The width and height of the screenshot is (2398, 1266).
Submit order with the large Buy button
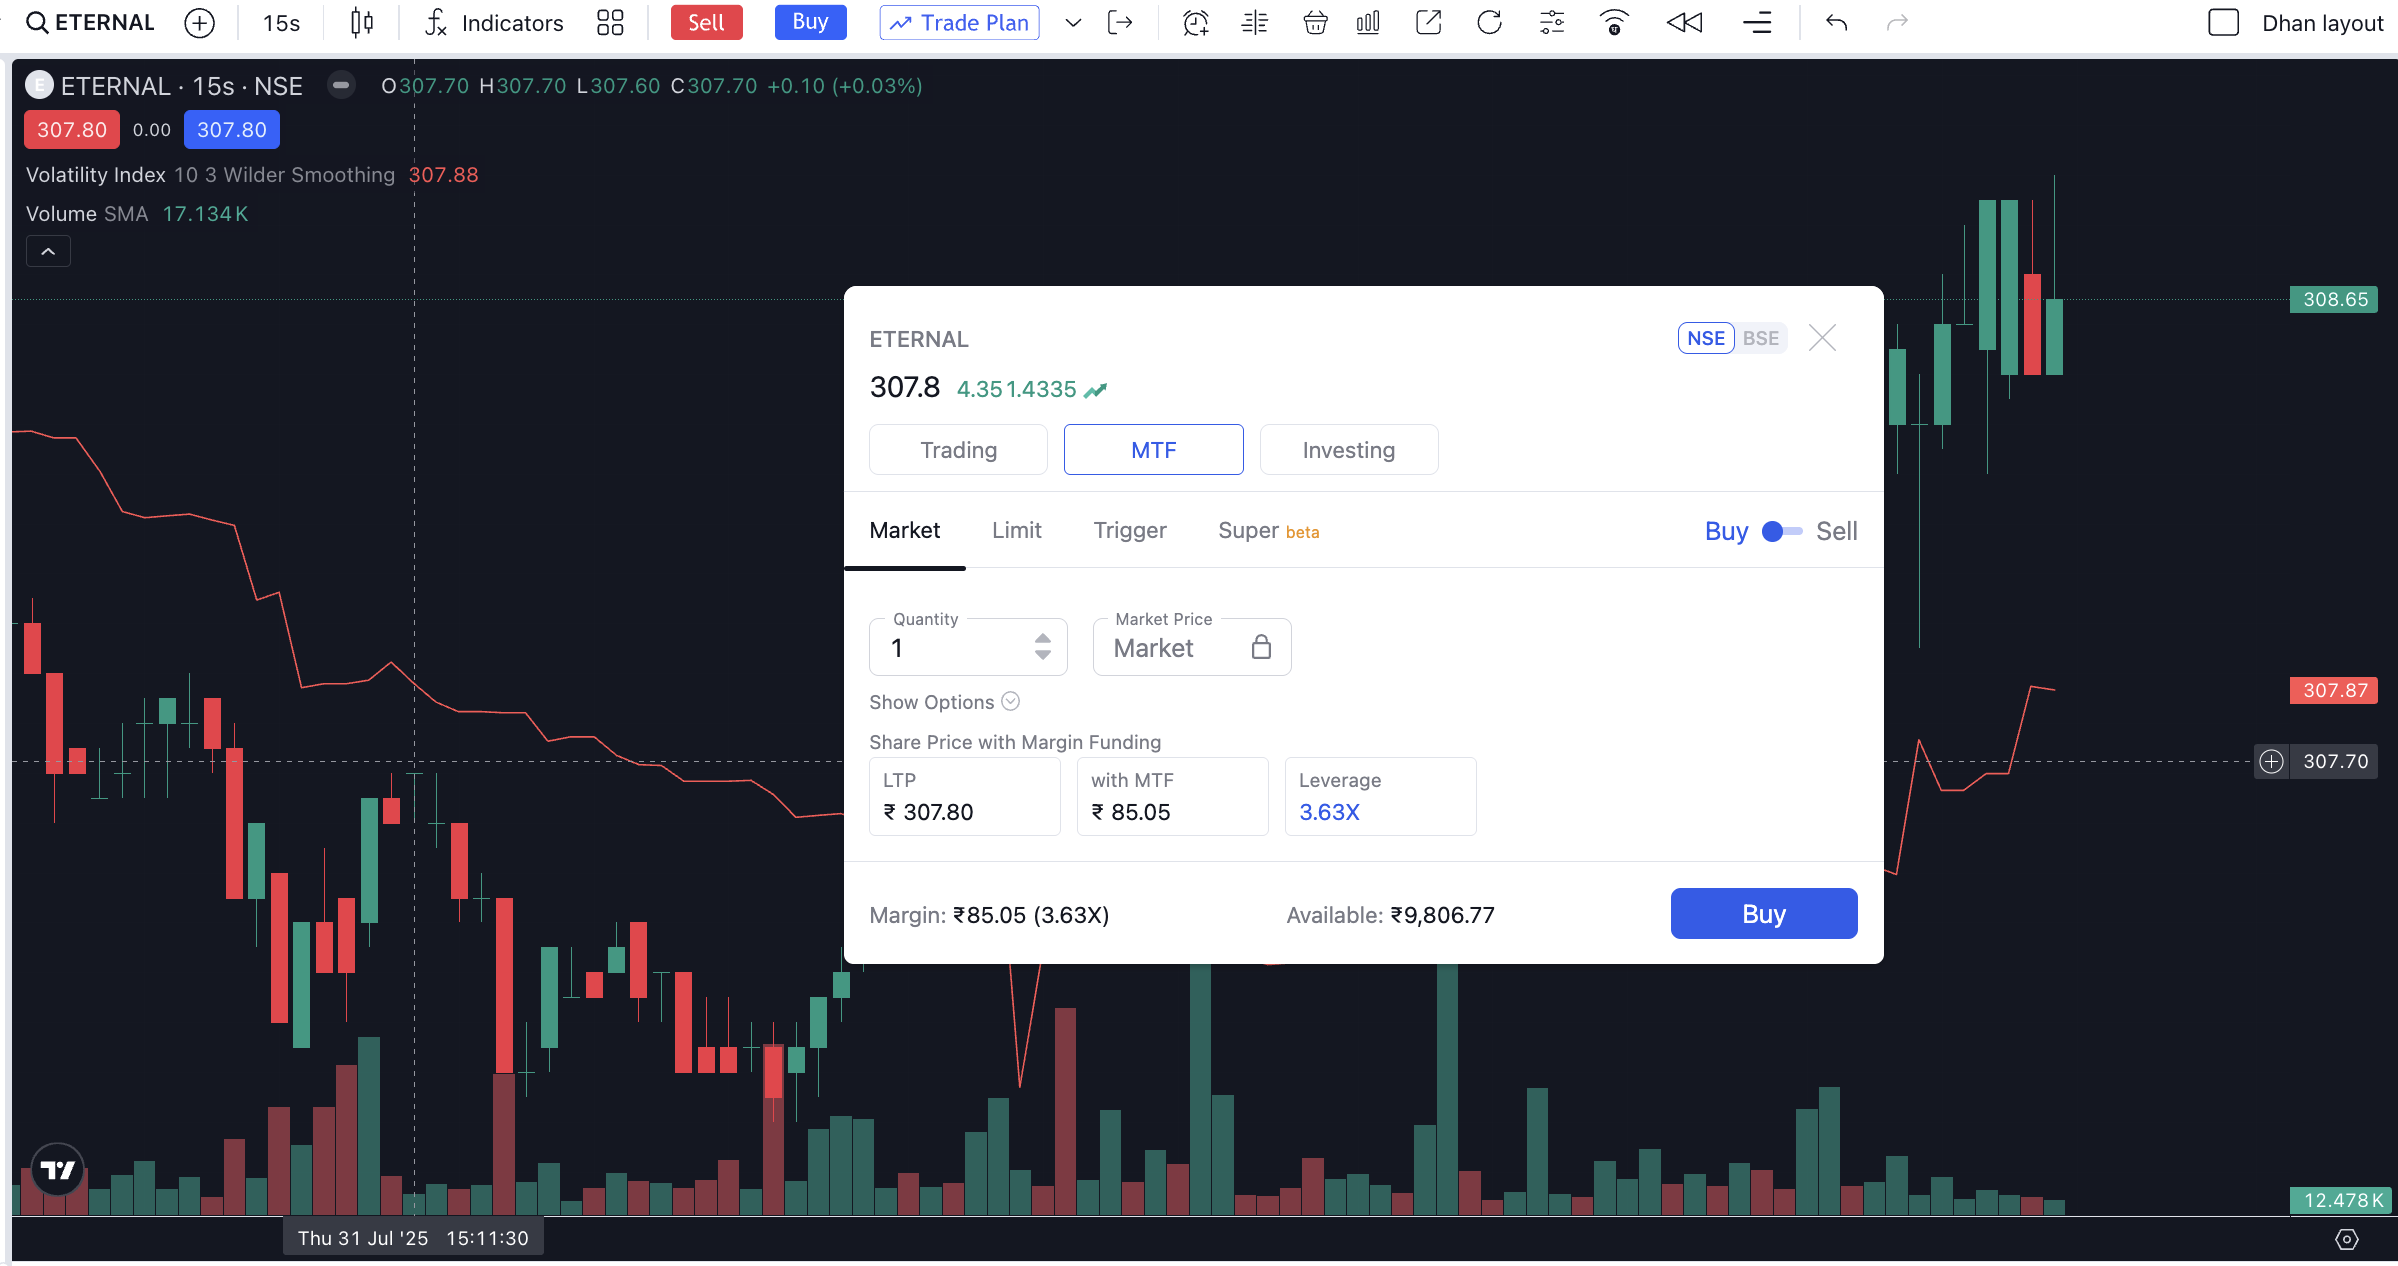(1764, 914)
